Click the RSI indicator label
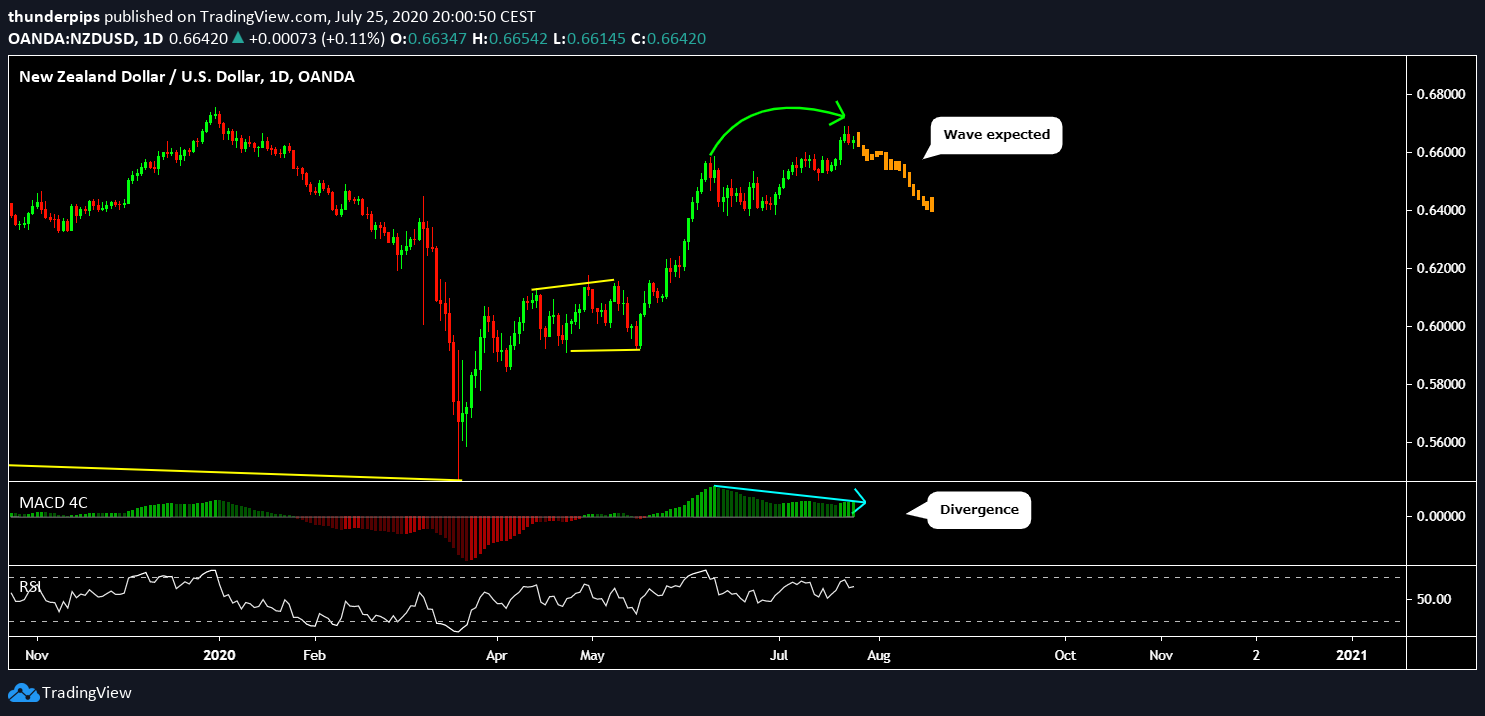1485x716 pixels. 32,587
